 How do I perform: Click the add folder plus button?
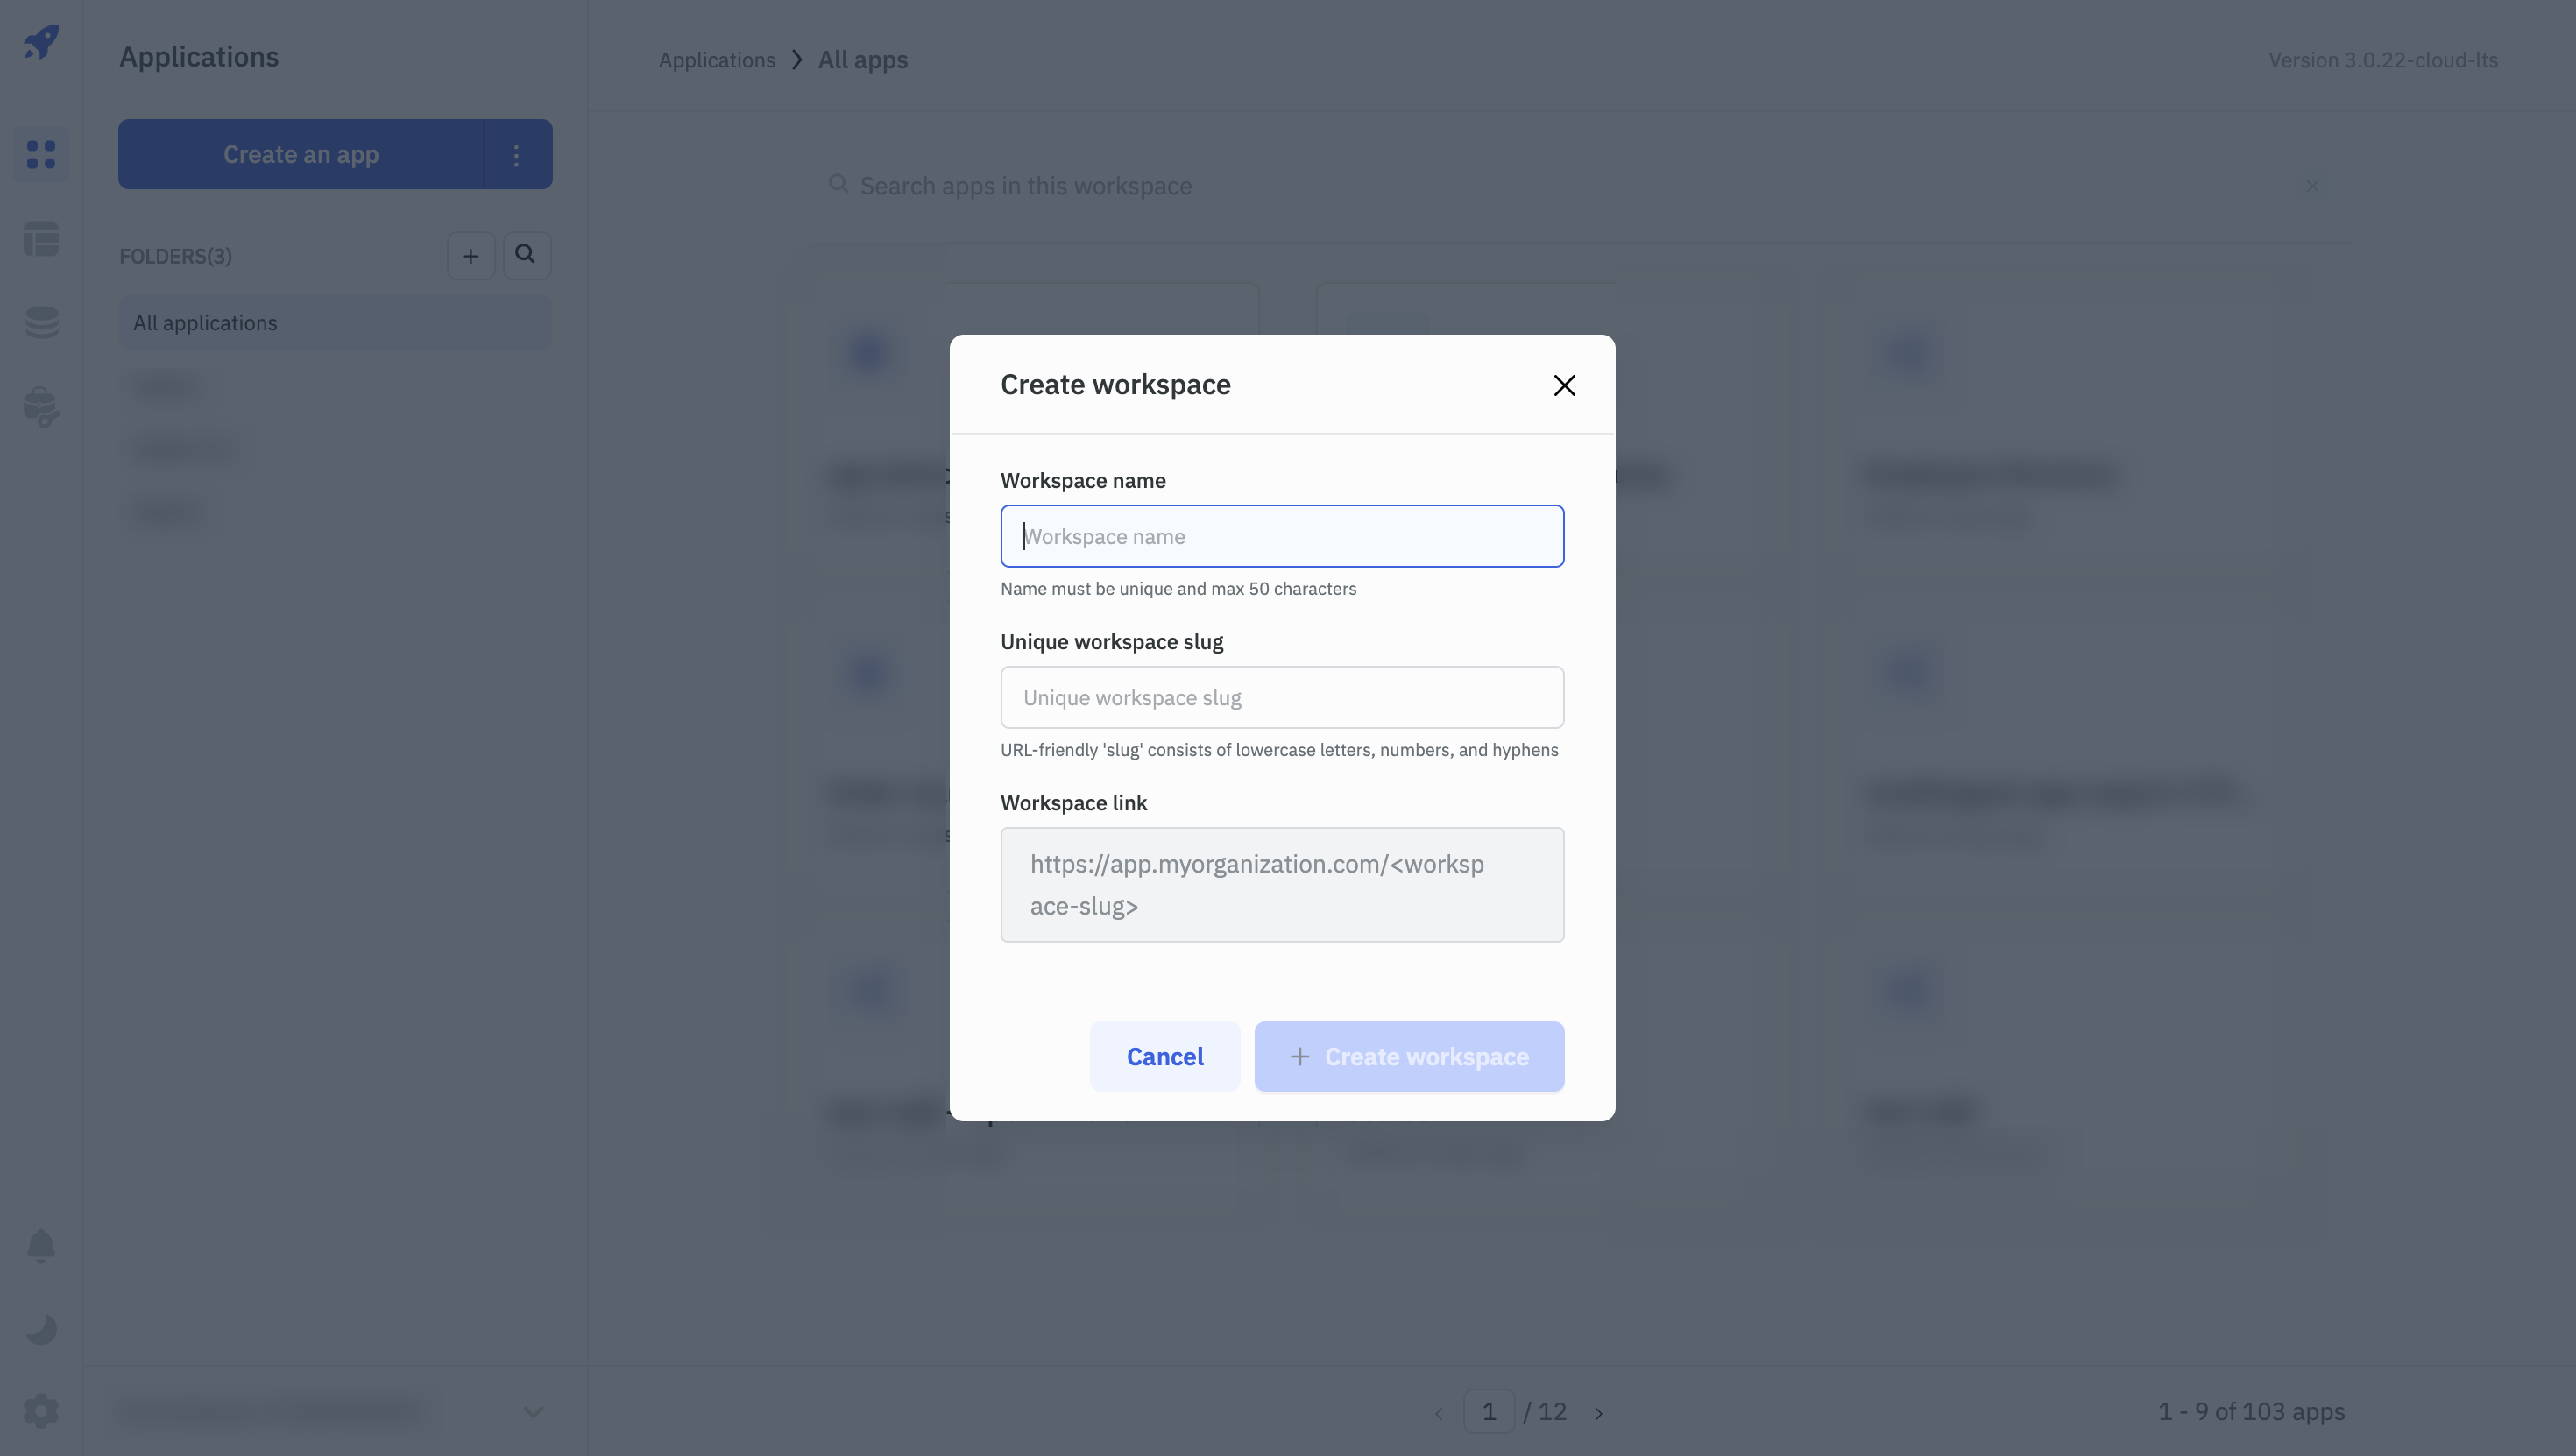471,256
